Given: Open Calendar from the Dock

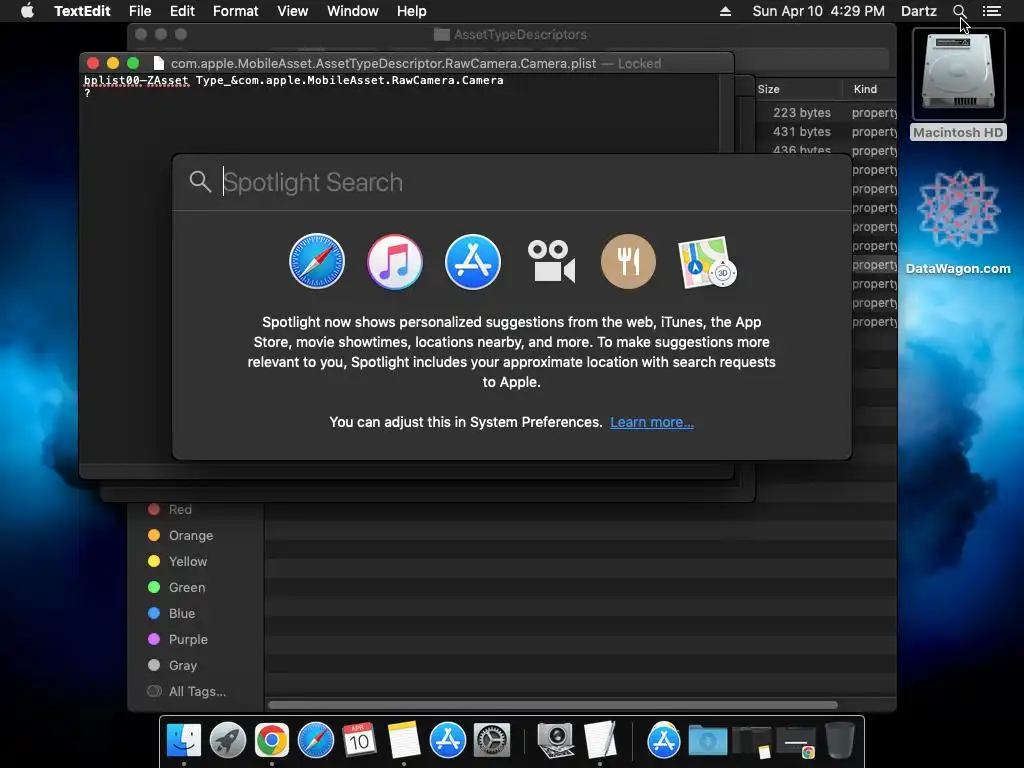Looking at the screenshot, I should (x=359, y=741).
